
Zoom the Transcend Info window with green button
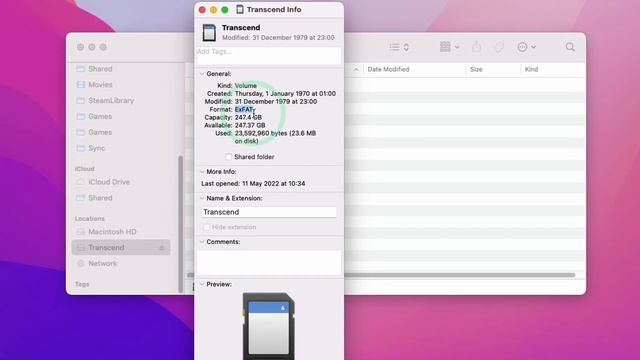[225, 9]
